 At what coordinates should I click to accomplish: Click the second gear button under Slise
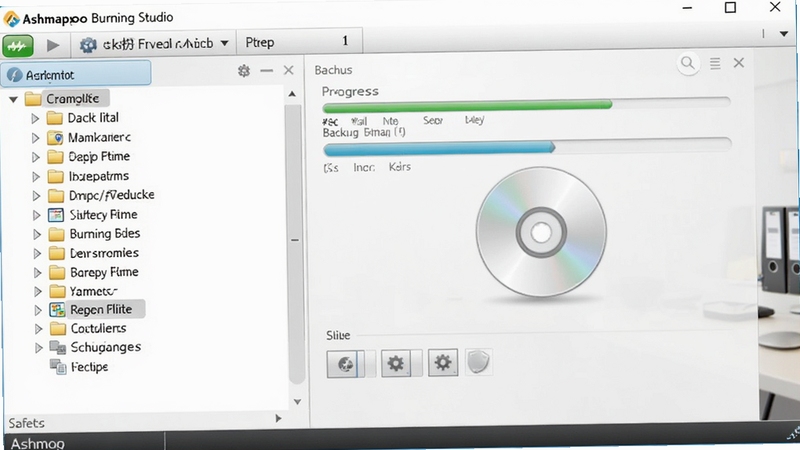point(443,363)
